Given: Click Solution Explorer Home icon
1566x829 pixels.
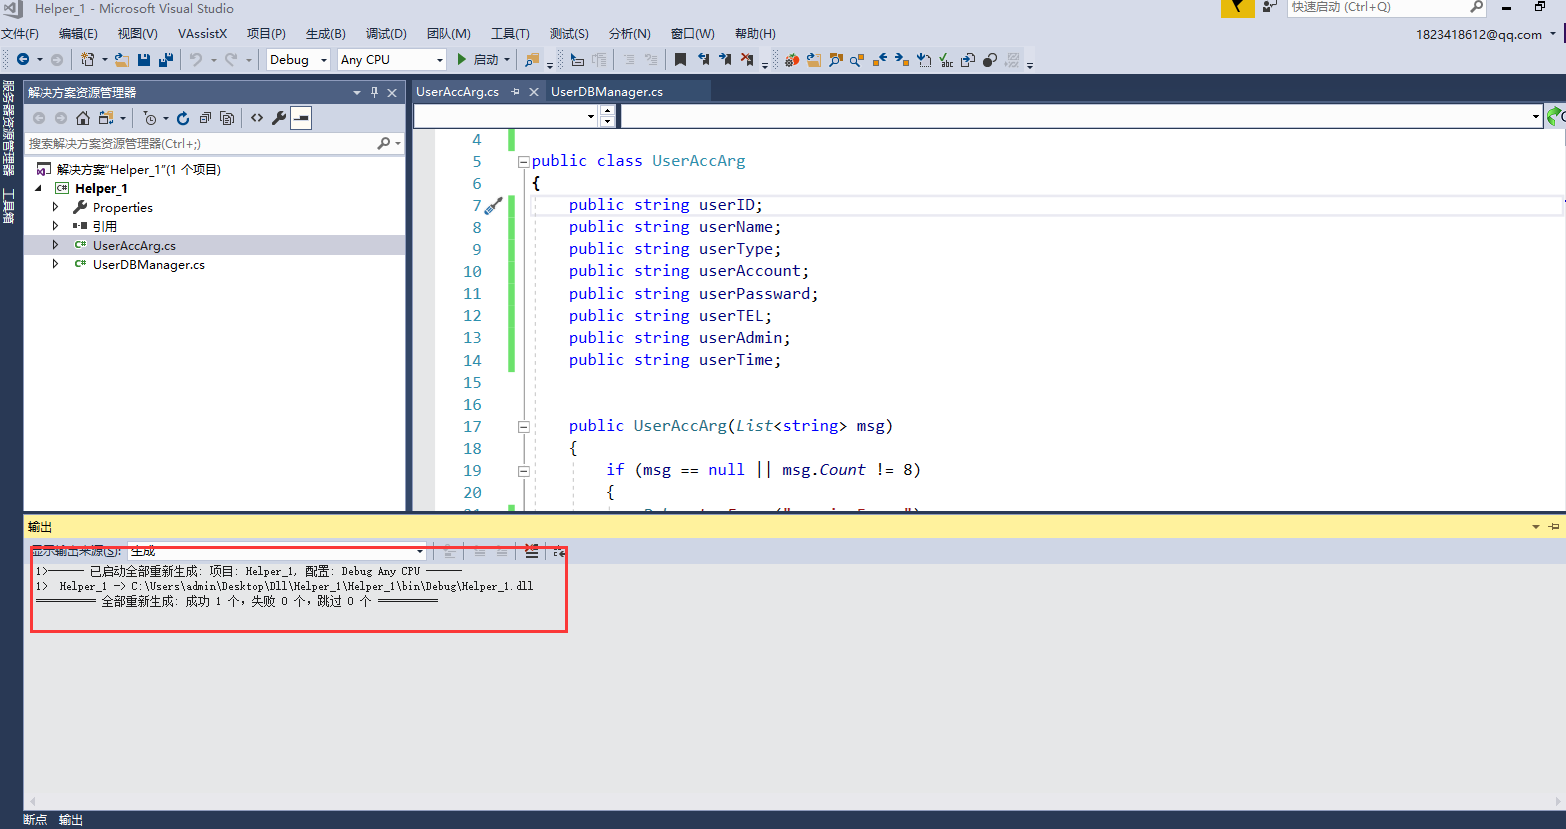Looking at the screenshot, I should click(83, 118).
